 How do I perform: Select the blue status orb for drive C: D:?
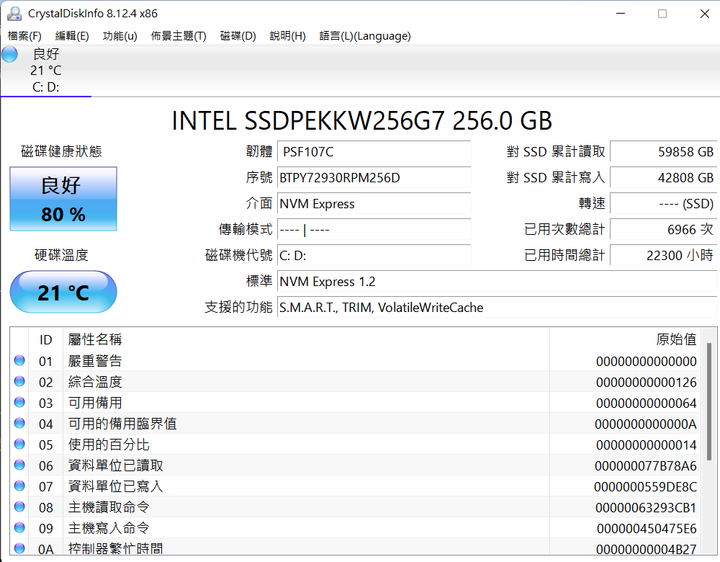10,54
